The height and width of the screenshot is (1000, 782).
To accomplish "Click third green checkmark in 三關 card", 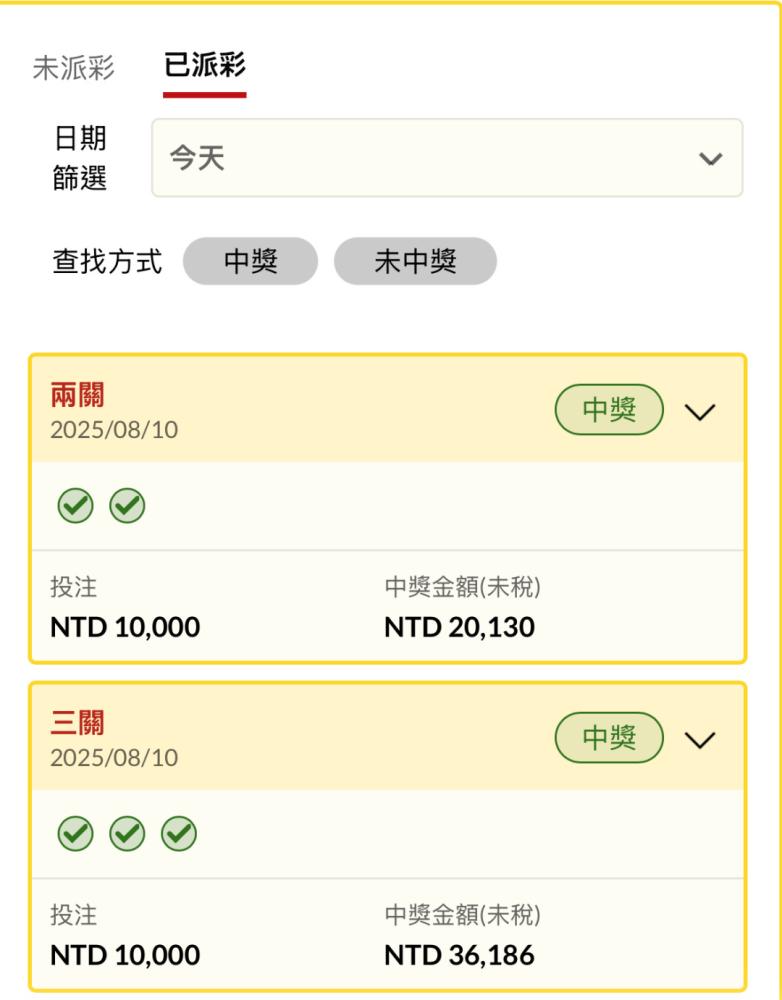I will [179, 834].
